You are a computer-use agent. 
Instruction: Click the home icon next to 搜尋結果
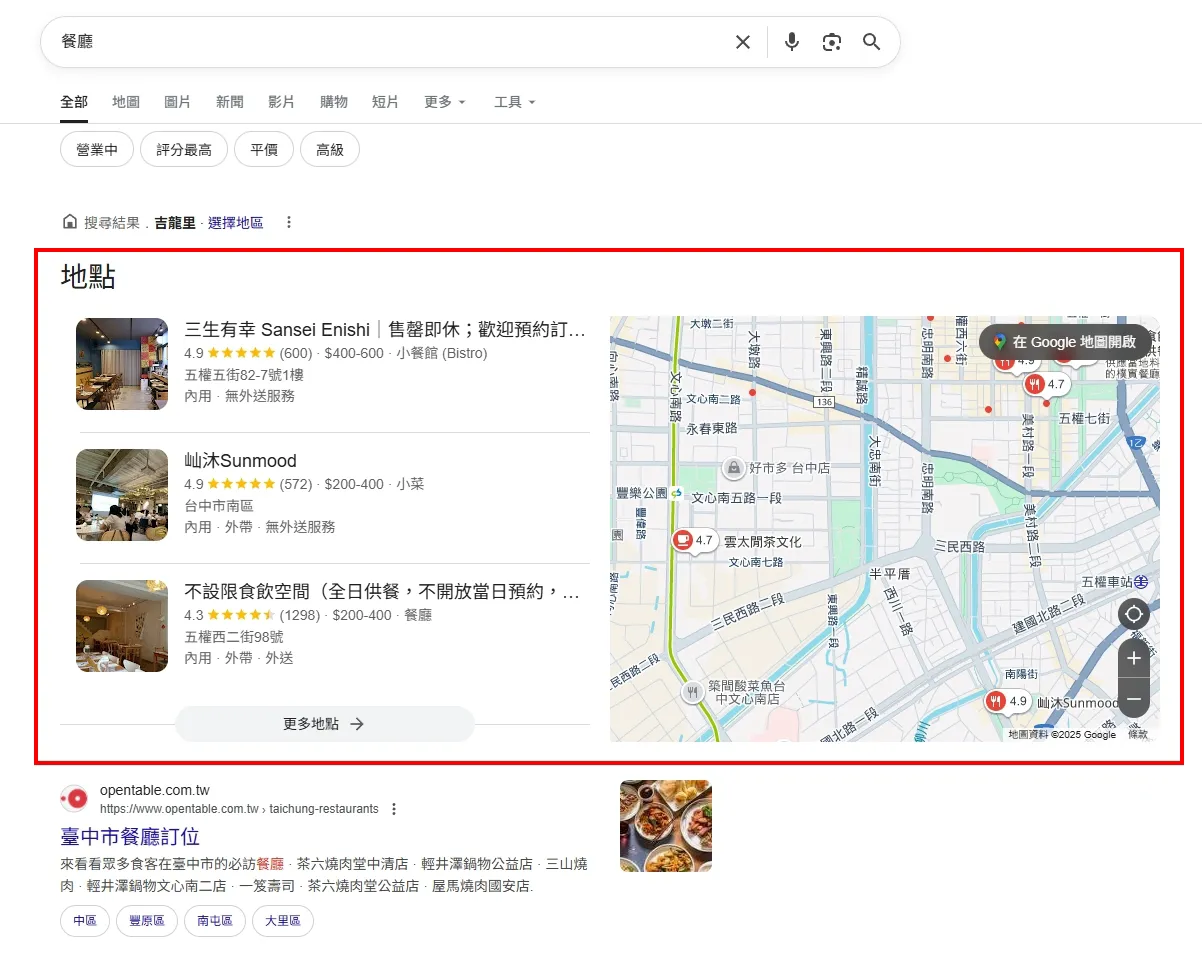[x=69, y=221]
